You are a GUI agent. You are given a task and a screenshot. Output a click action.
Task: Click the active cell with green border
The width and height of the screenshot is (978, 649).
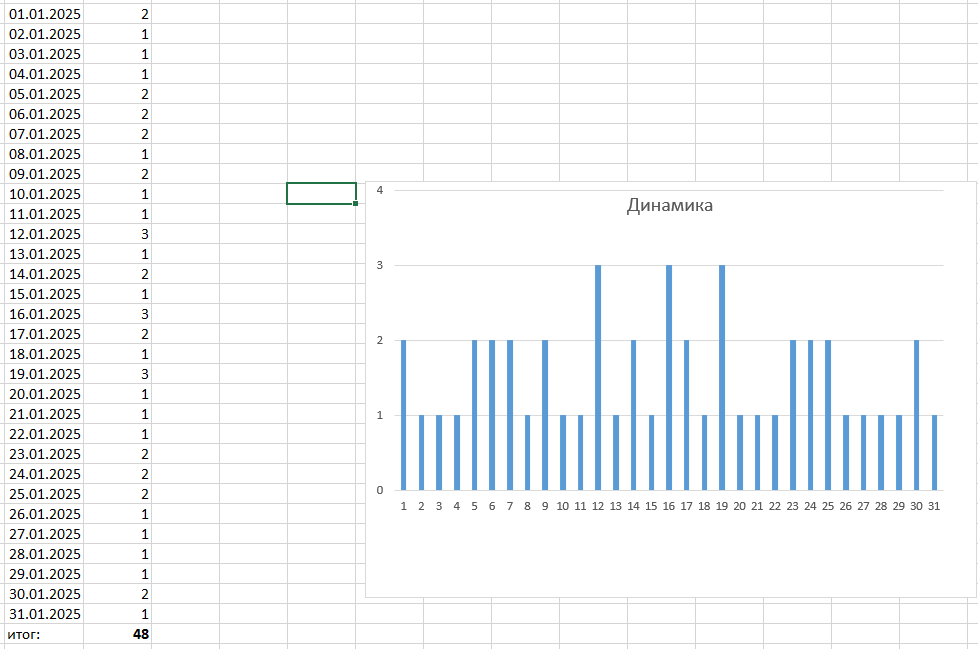[321, 194]
